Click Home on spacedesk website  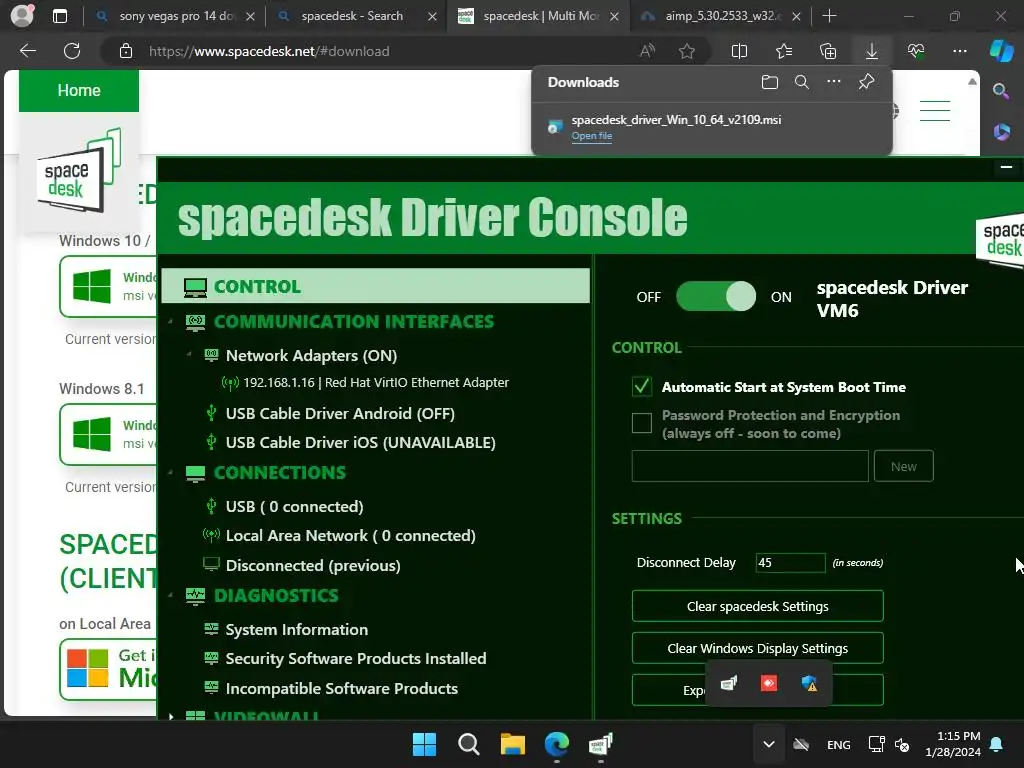pyautogui.click(x=79, y=90)
